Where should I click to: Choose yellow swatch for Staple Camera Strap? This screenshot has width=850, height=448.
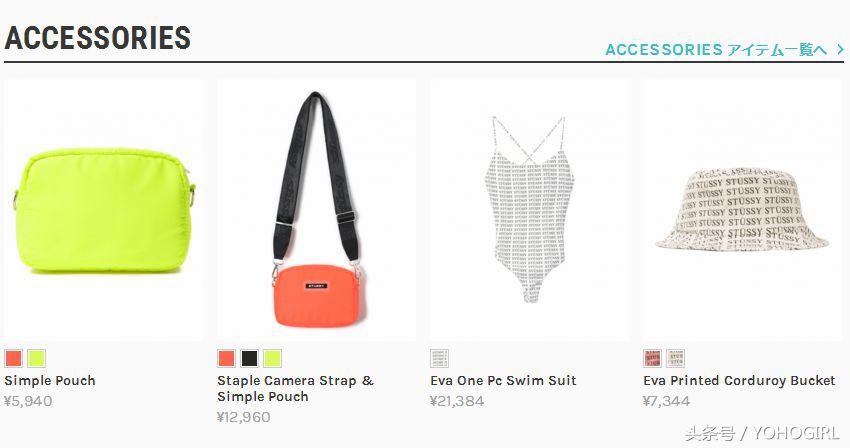273,358
